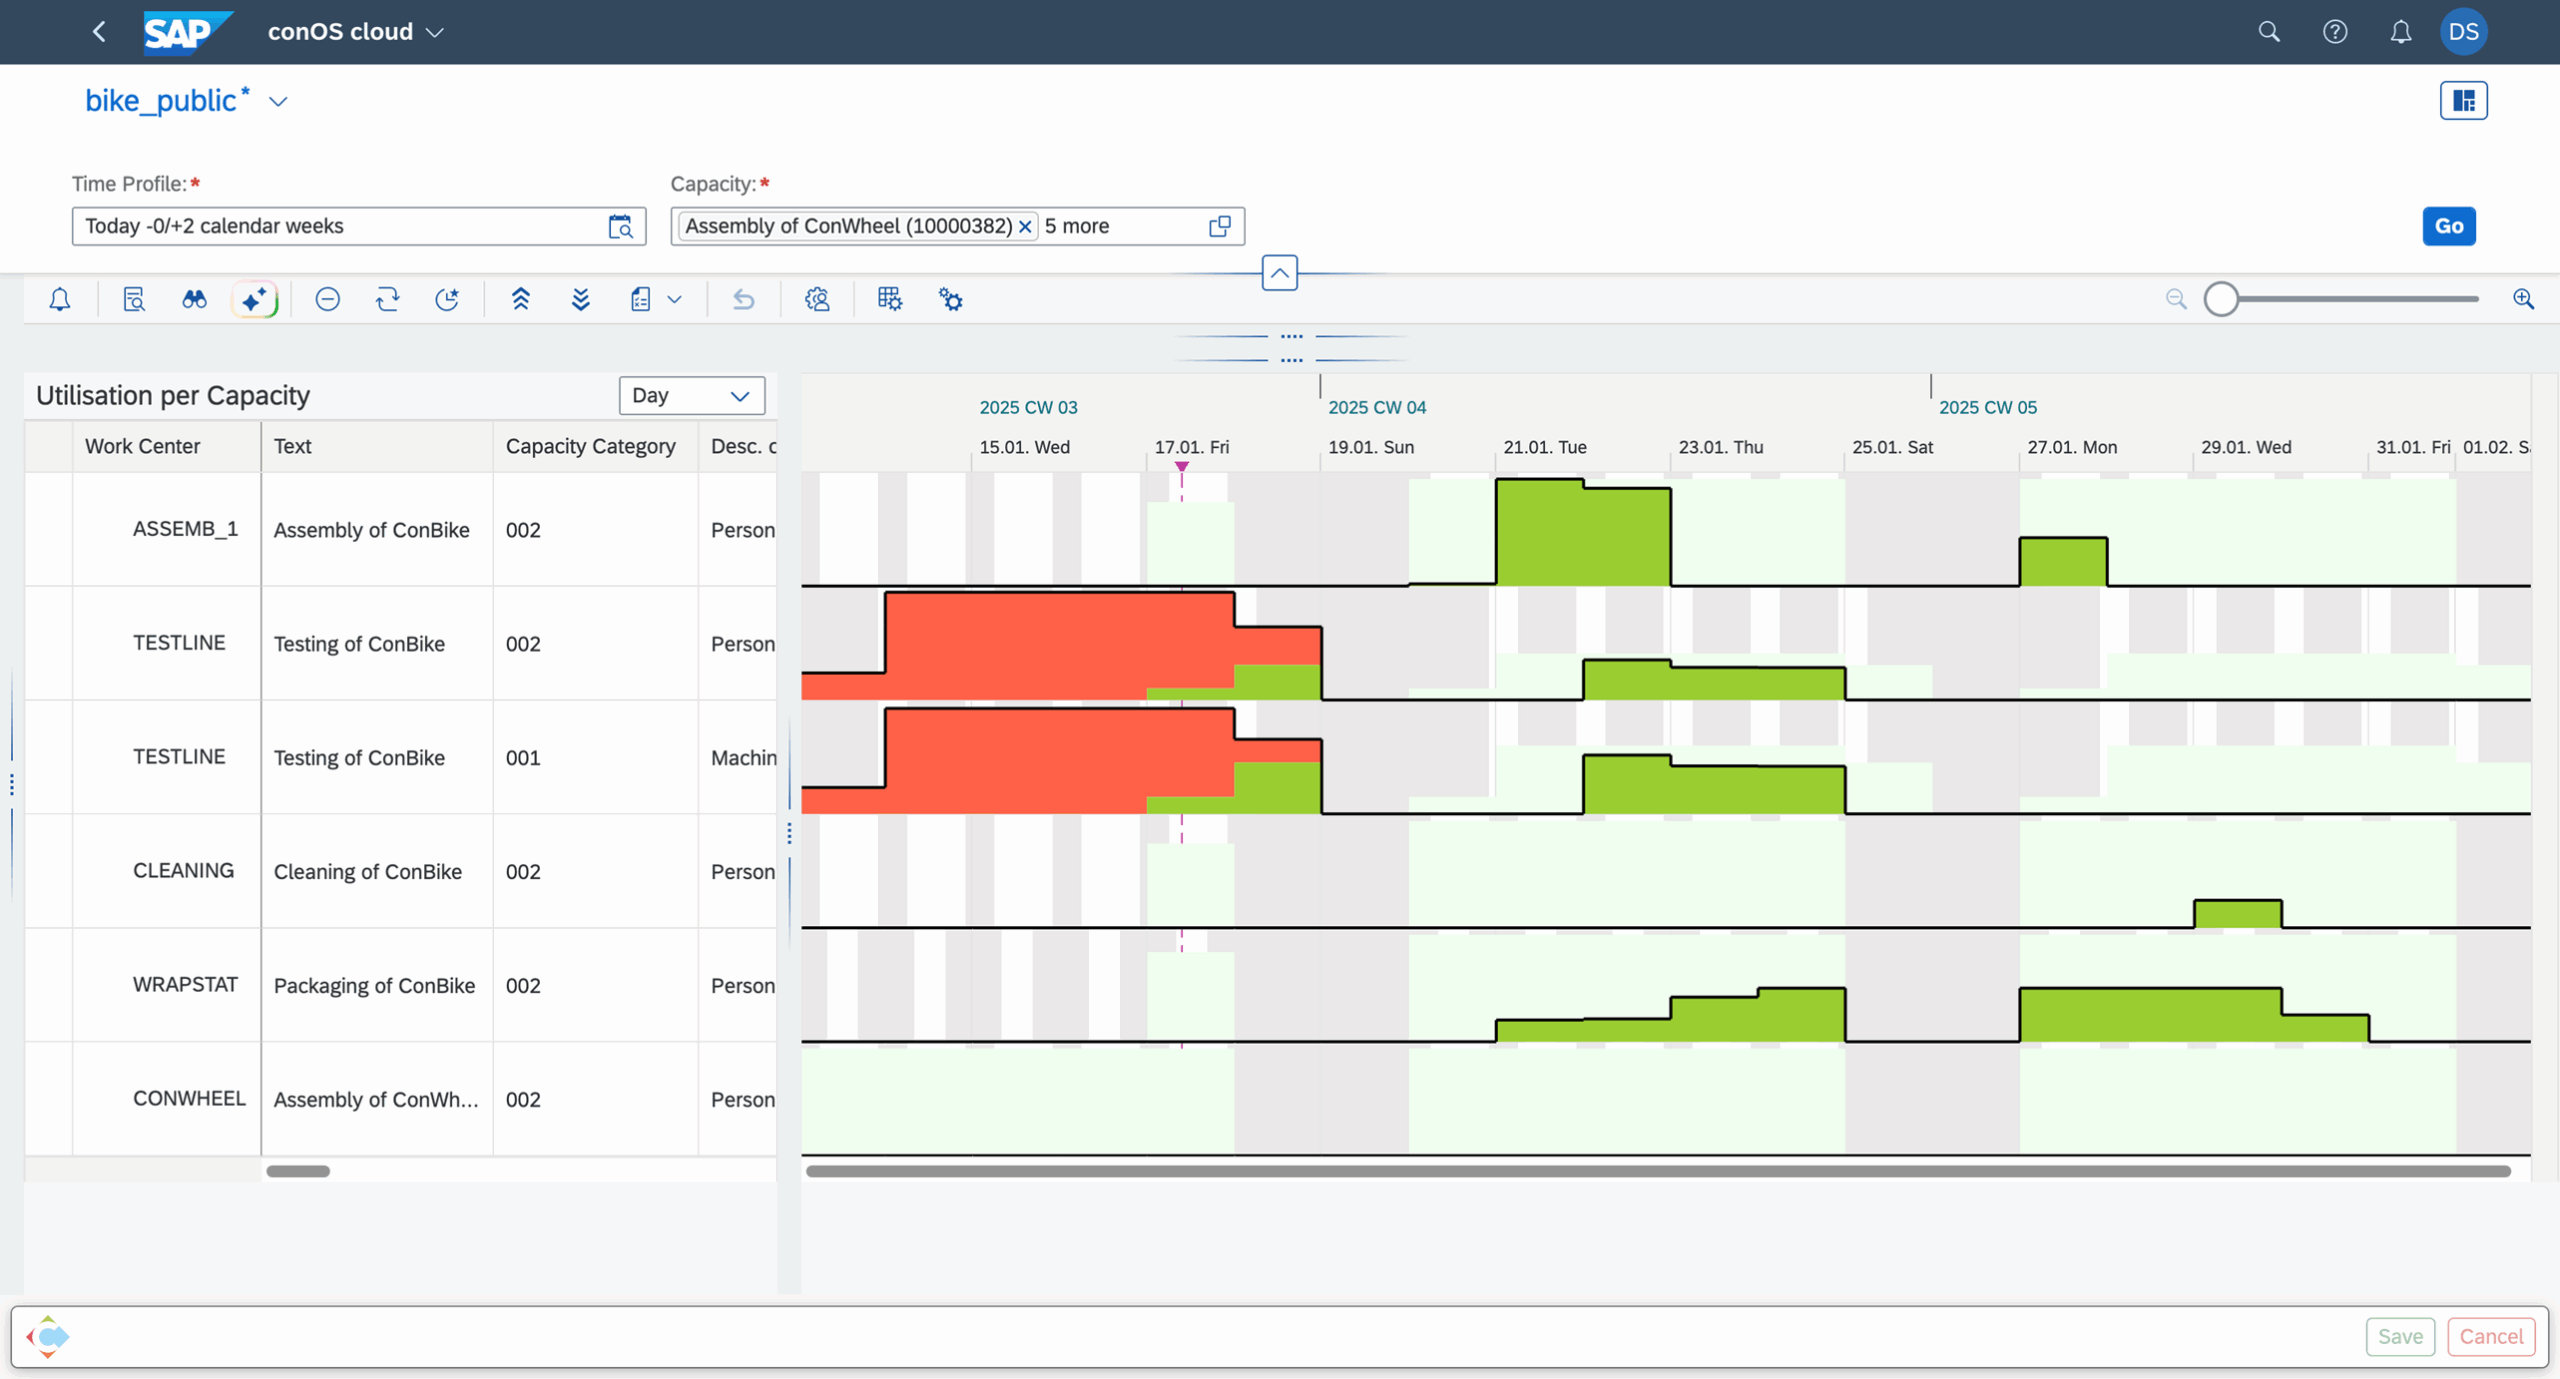Remove the Assembly of ConWheel capacity token
Screen dimensions: 2560x1379
point(1026,226)
